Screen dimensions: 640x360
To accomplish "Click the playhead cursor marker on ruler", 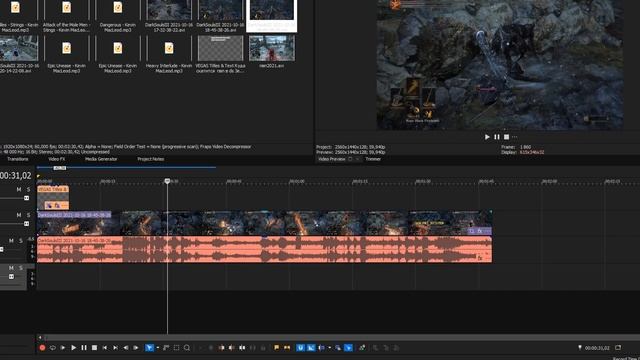I will (167, 181).
